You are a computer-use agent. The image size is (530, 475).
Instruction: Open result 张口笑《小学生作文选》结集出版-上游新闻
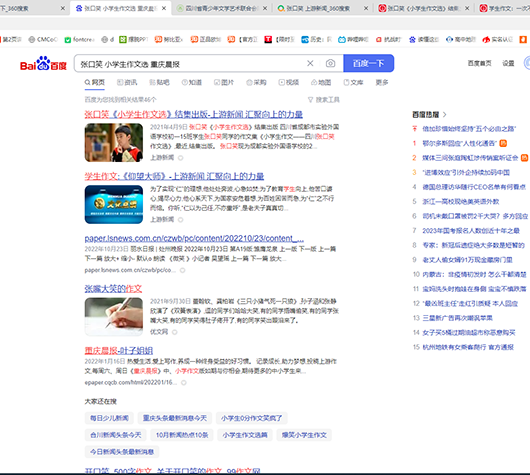[194, 114]
